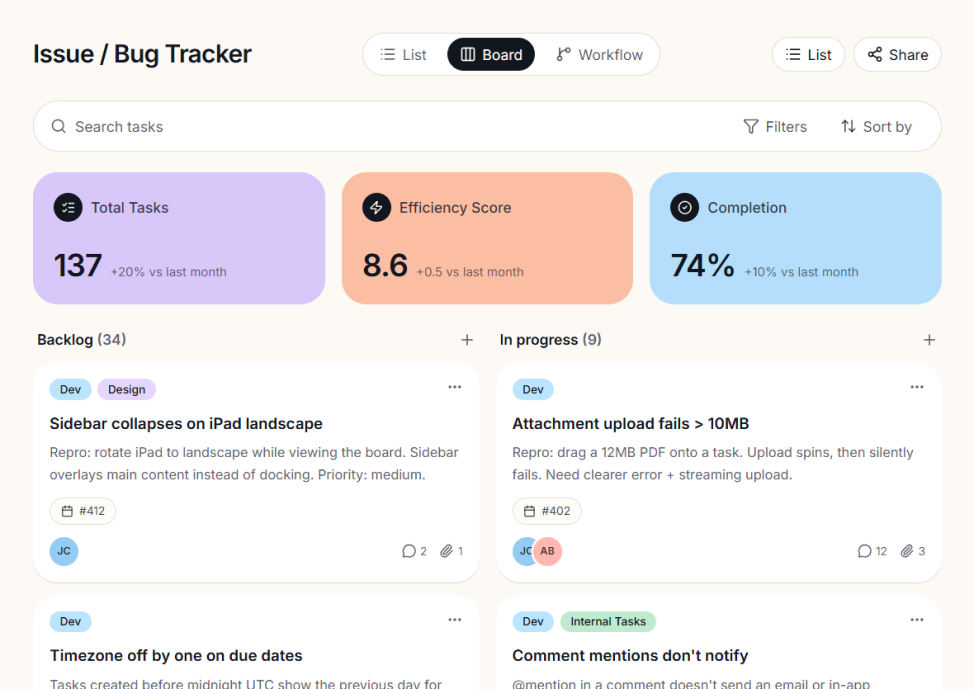The width and height of the screenshot is (974, 689).
Task: Open more options for Comment mentions card
Action: (917, 620)
